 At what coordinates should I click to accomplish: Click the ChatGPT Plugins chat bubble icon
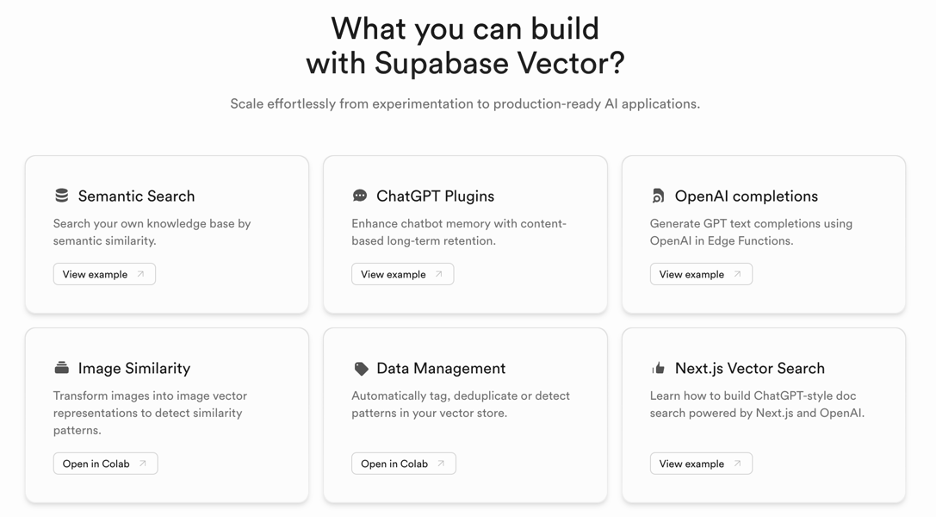(360, 196)
